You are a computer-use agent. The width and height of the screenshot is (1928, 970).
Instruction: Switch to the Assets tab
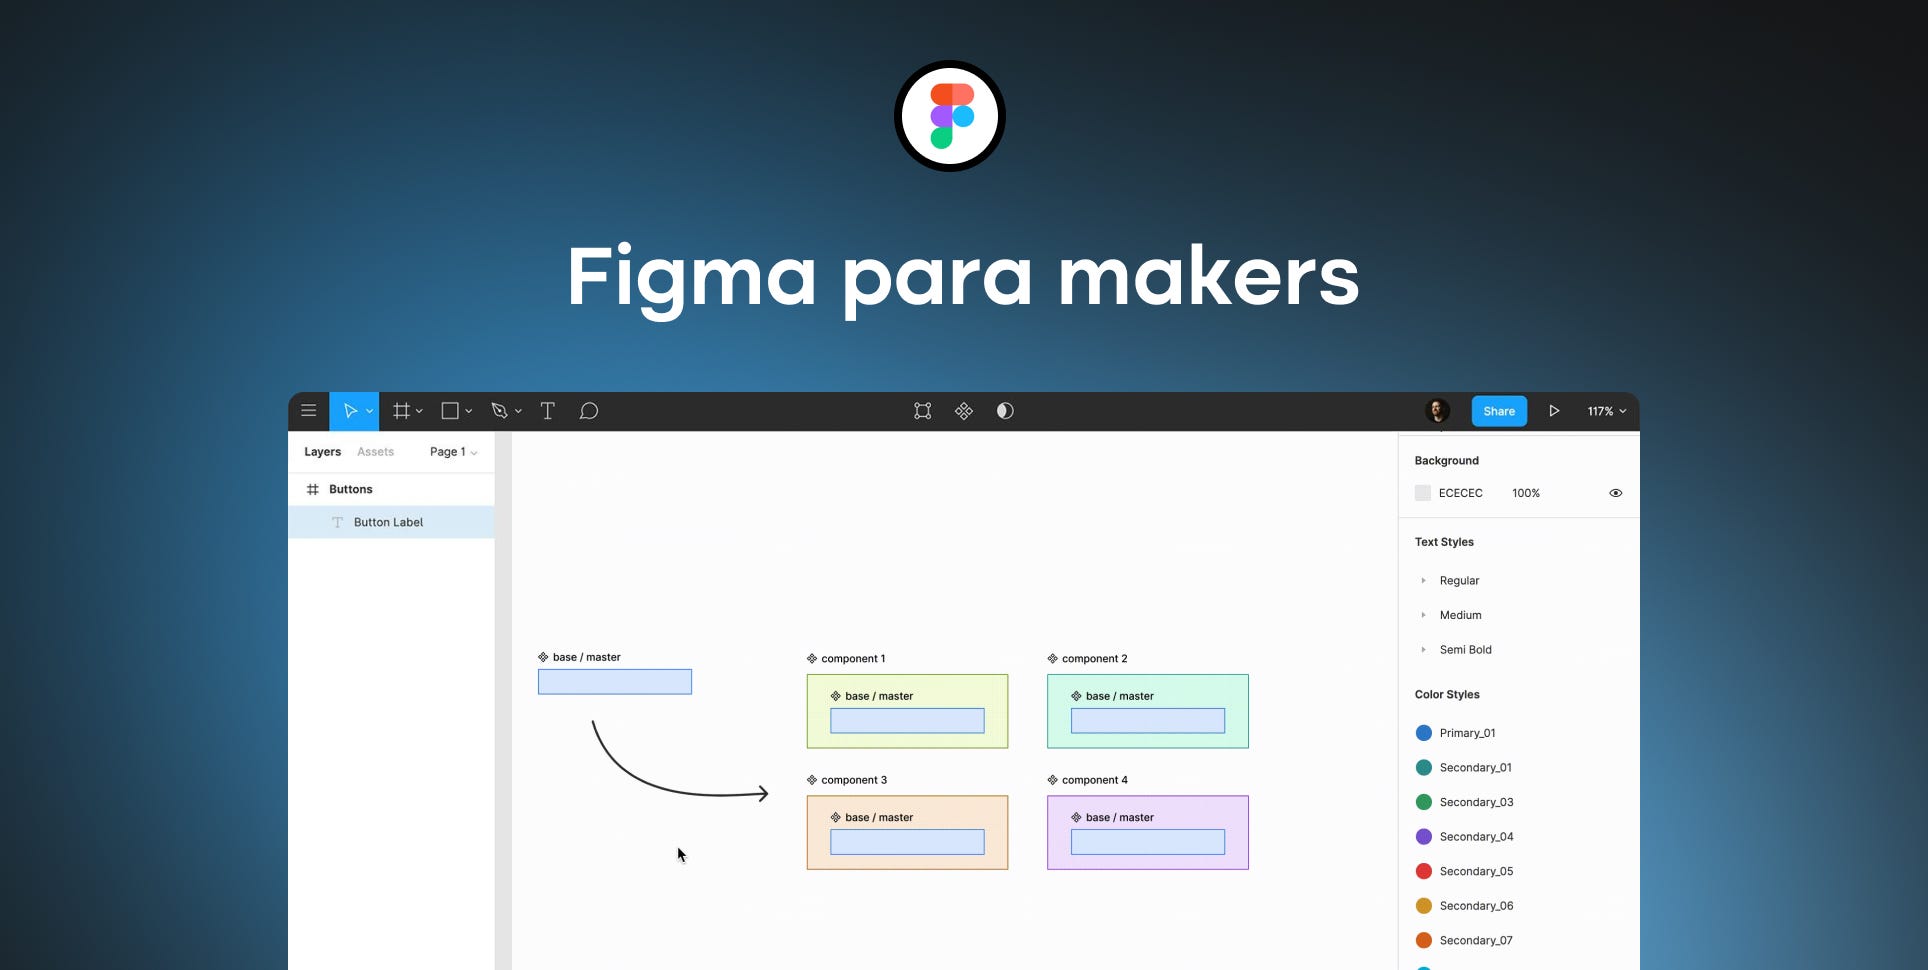tap(375, 452)
